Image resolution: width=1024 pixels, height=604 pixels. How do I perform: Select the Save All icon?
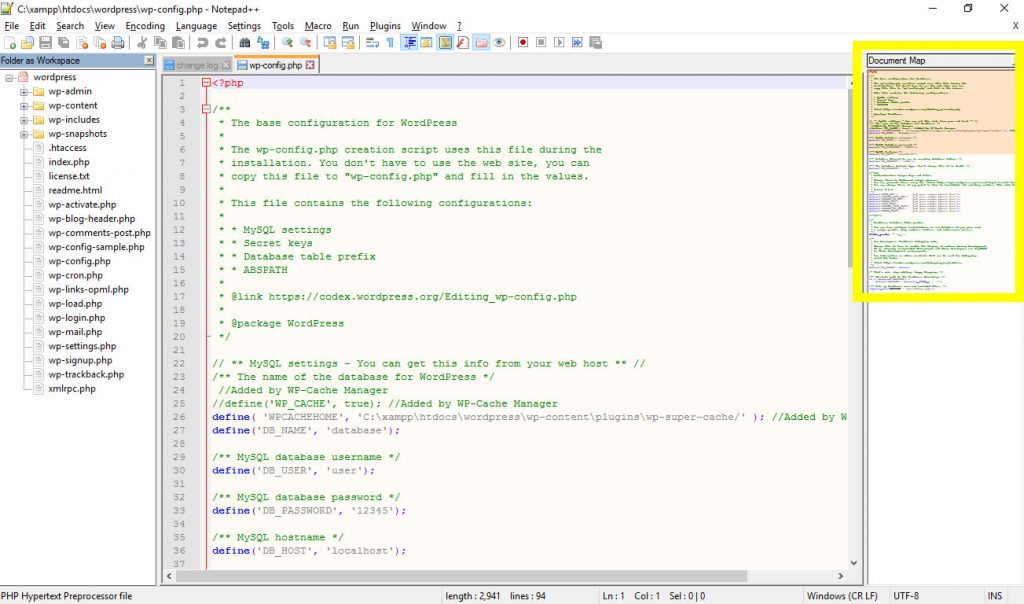(63, 42)
